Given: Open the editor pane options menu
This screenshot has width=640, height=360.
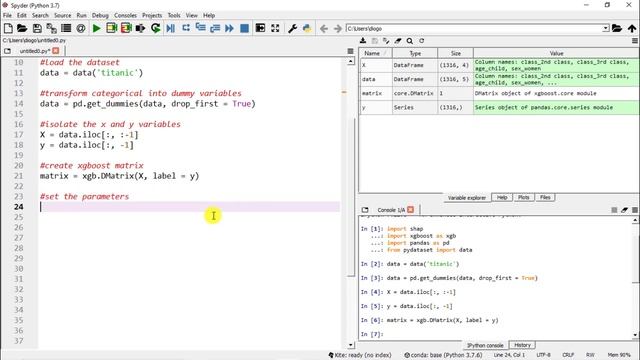Looking at the screenshot, I should 350,51.
